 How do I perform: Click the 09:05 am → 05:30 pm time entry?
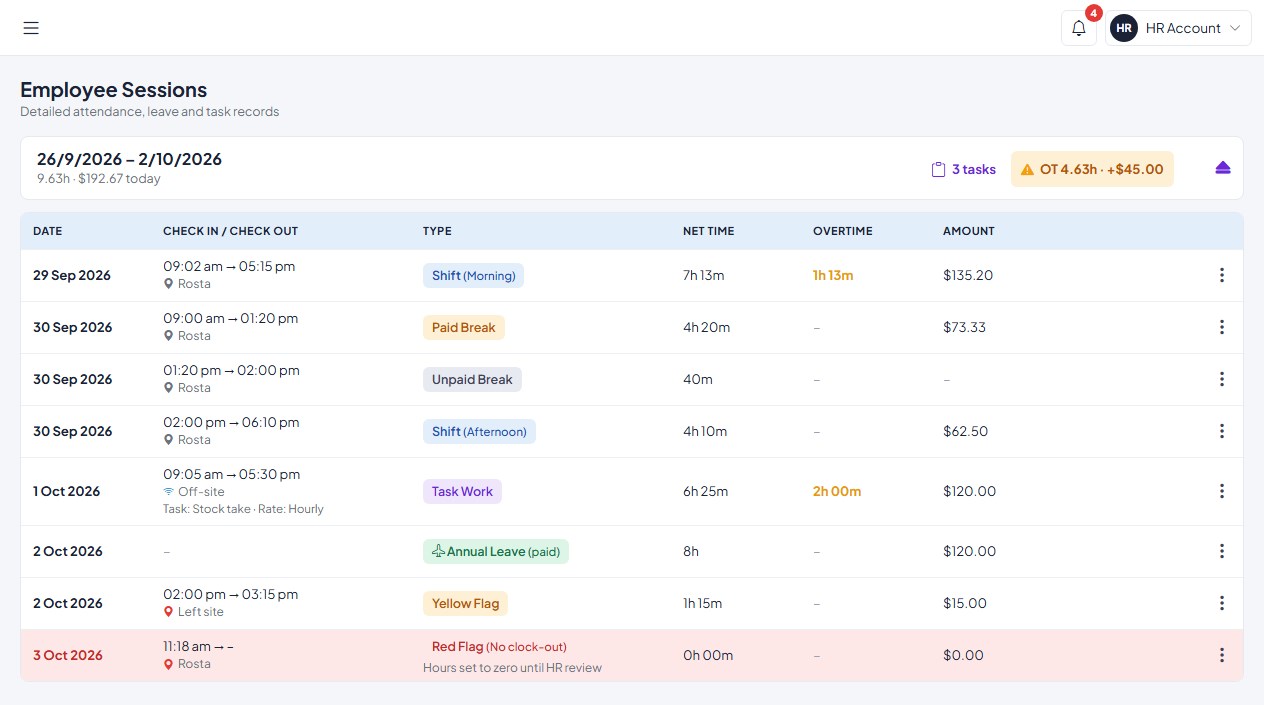point(232,474)
